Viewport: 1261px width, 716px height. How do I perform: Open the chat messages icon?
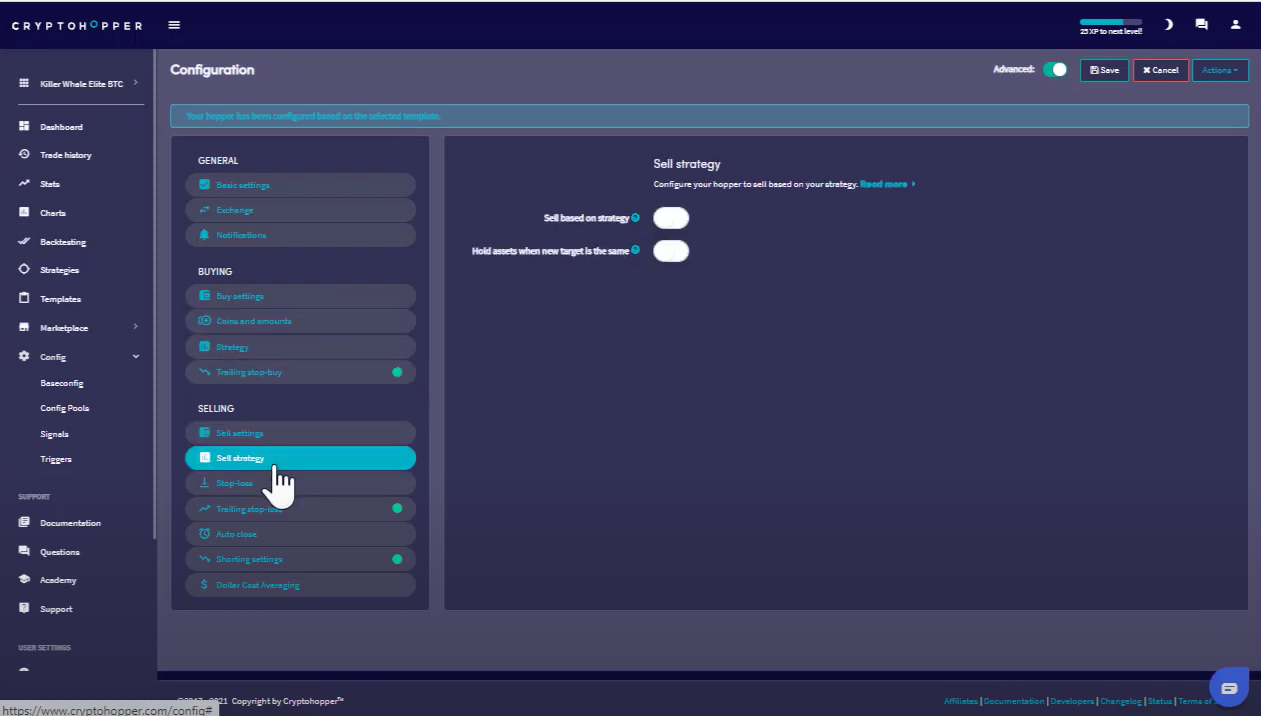(x=1201, y=25)
